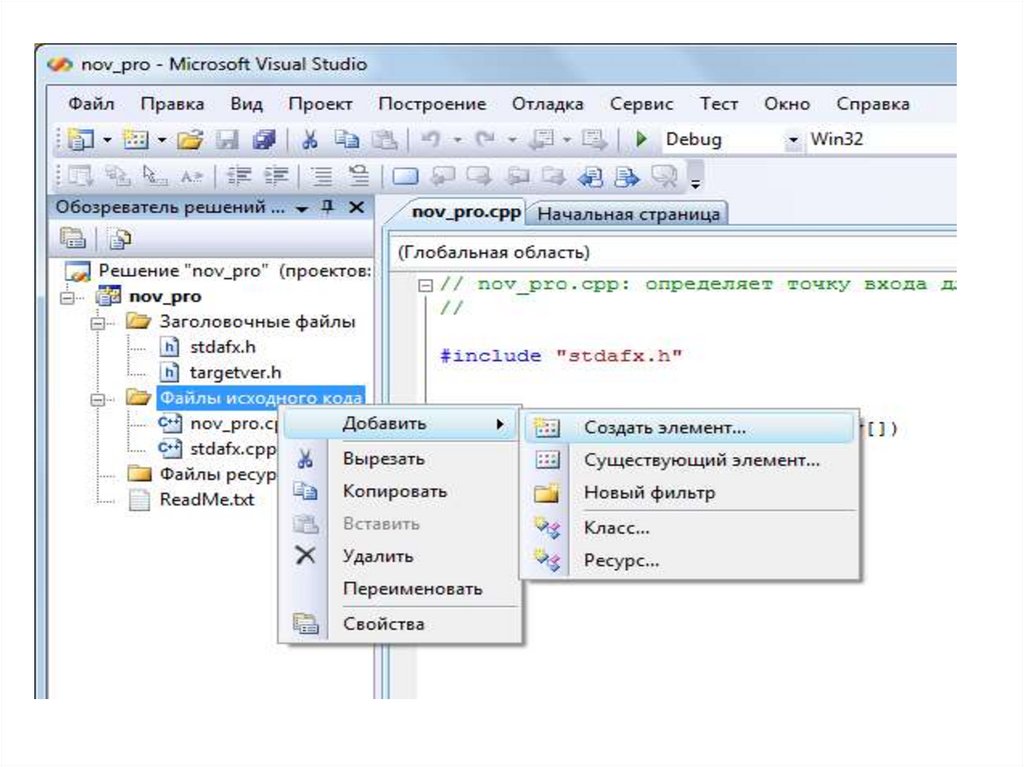Viewport: 1024px width, 767px height.
Task: Click the Save All toolbar icon
Action: click(x=264, y=140)
